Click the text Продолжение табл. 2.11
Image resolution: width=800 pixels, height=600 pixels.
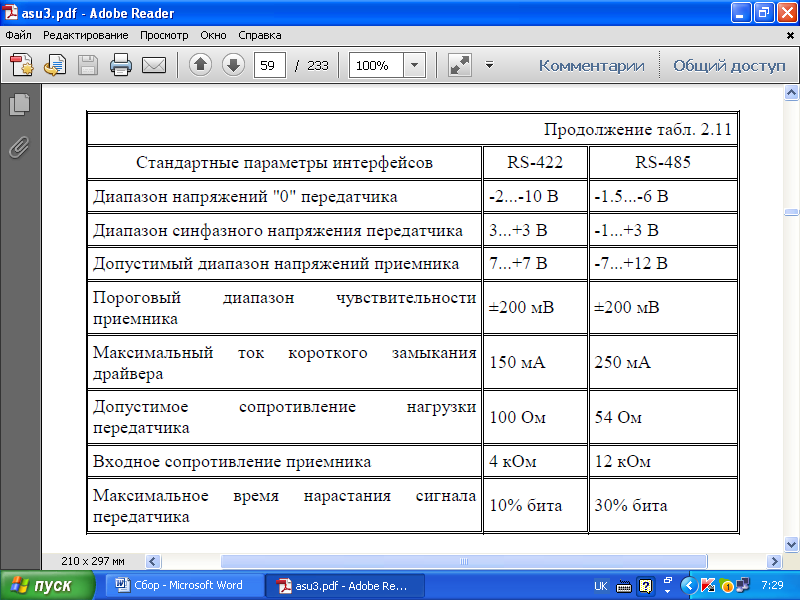638,129
